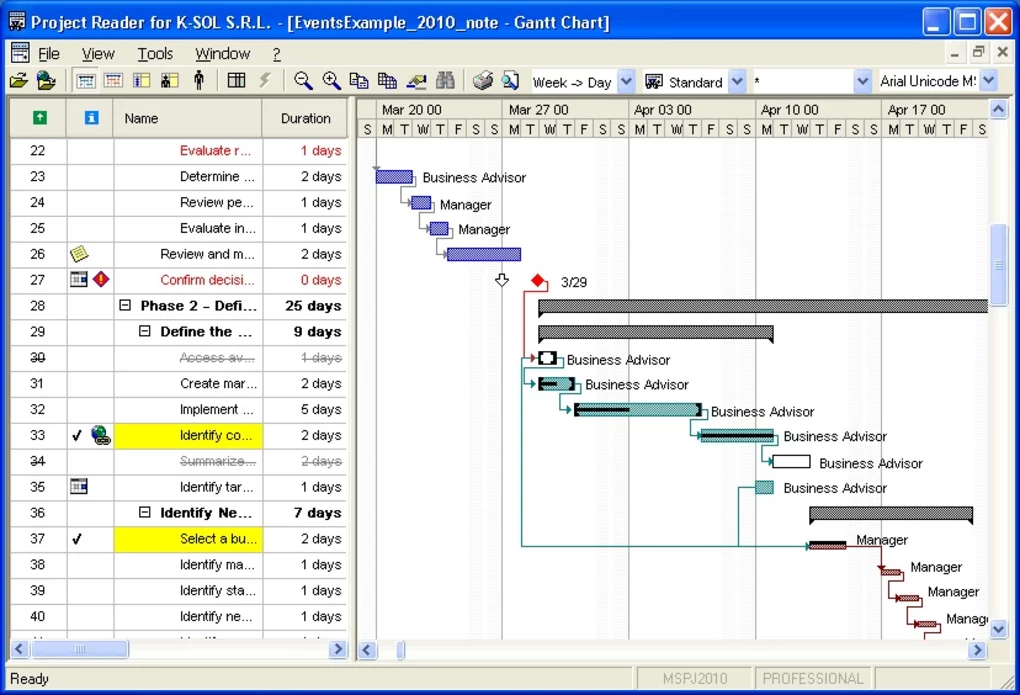
Task: Click the lightning bolt toolbar icon
Action: coord(265,81)
